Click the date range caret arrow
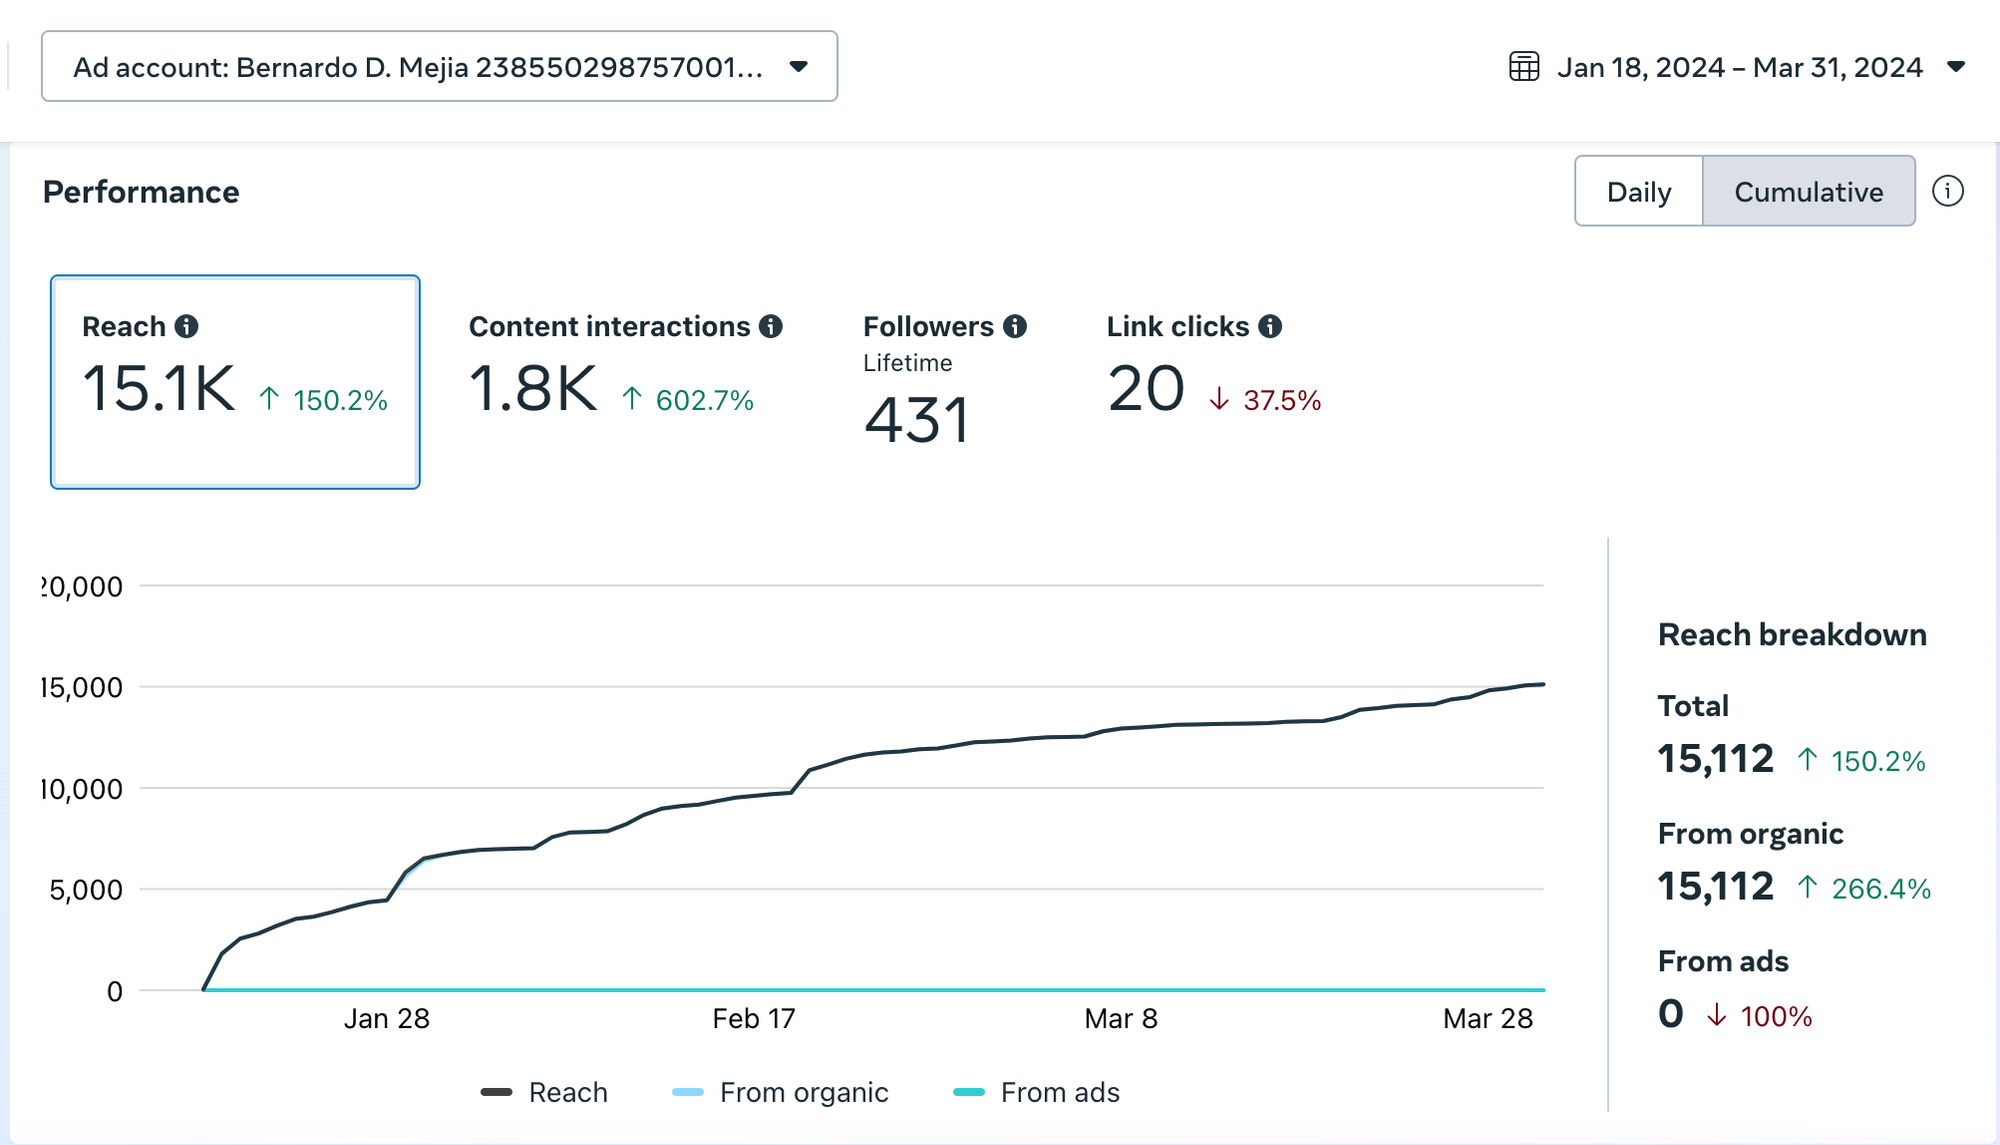This screenshot has height=1145, width=2000. [x=1956, y=67]
